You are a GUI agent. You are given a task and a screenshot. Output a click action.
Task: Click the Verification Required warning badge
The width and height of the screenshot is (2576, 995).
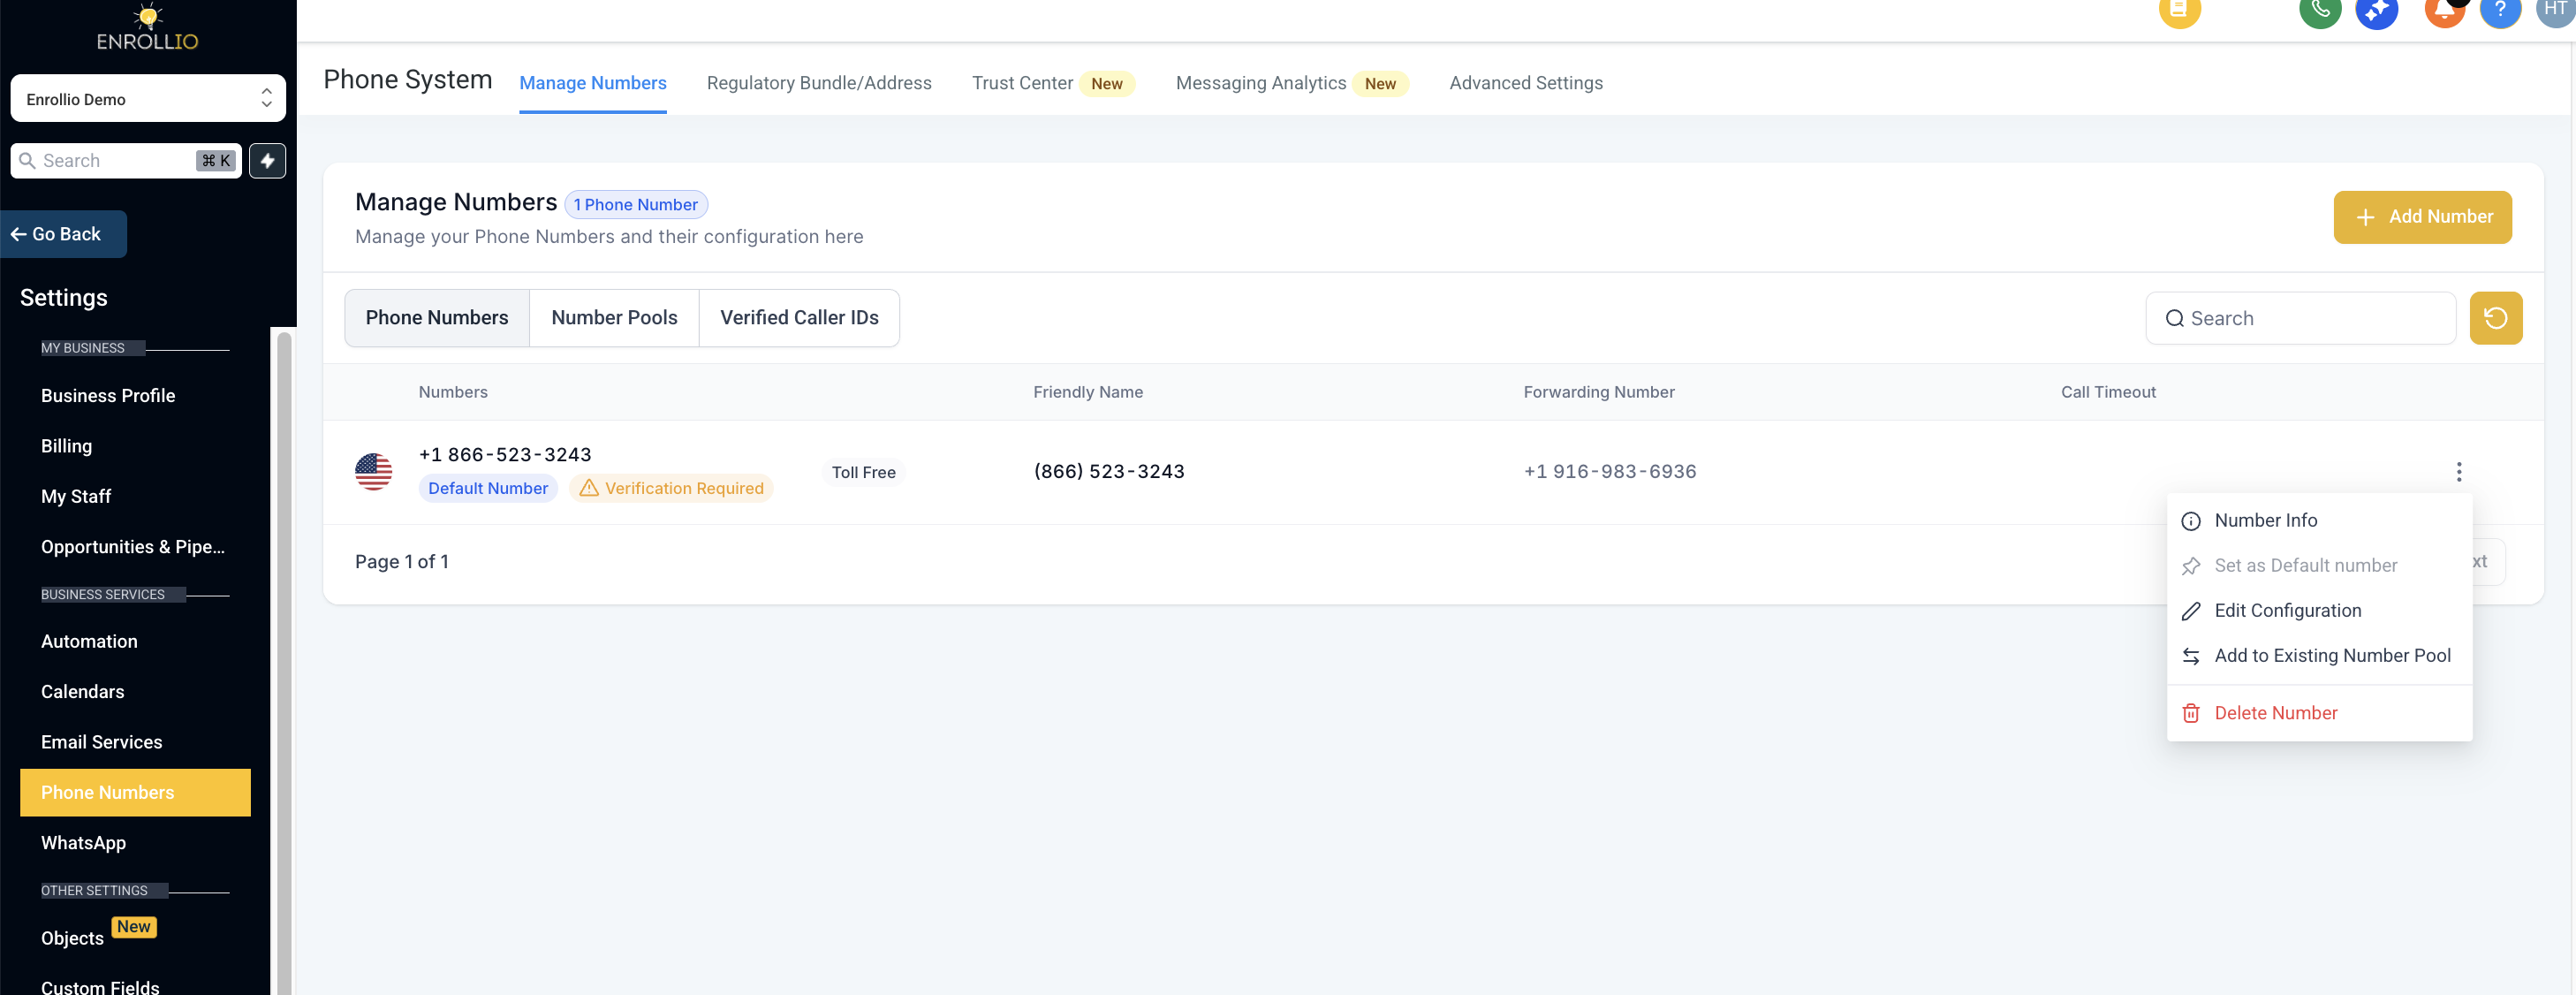pos(671,488)
